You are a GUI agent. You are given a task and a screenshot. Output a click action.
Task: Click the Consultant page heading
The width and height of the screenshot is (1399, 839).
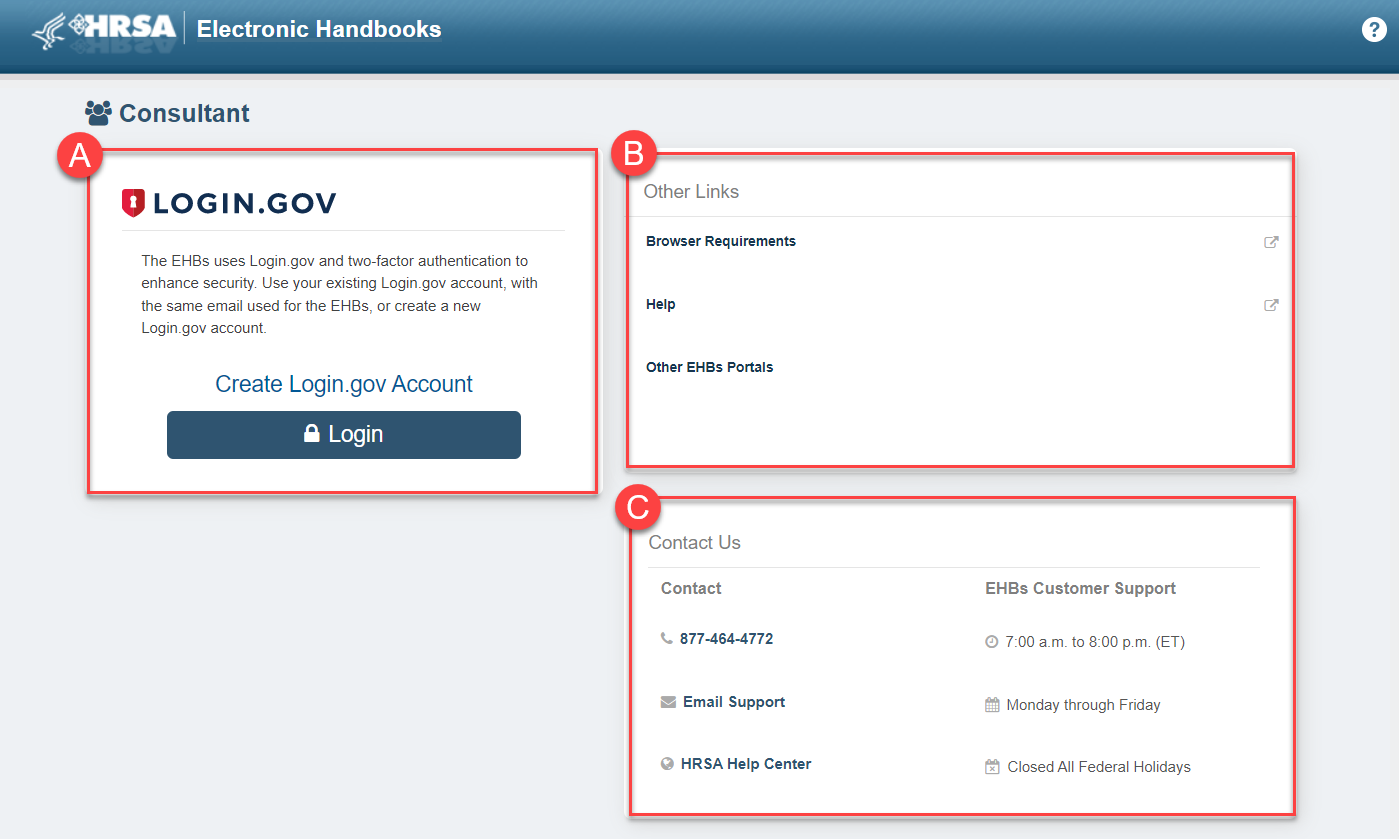point(184,113)
